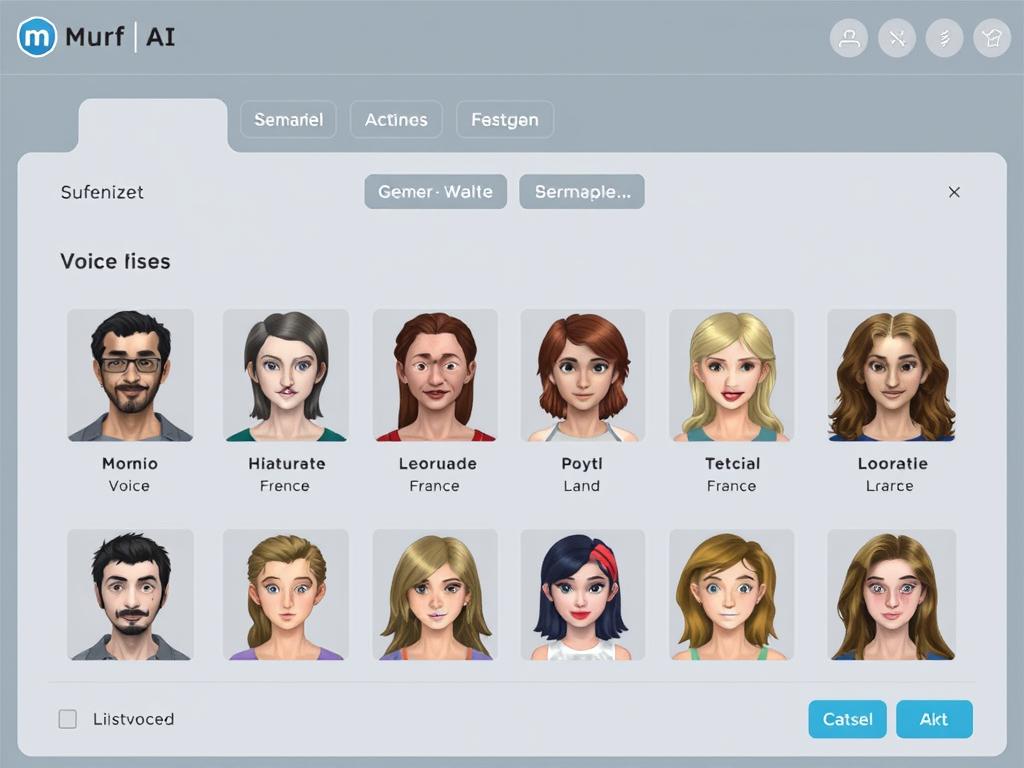
Task: Close the Sufenizet panel with the X
Action: pos(954,192)
